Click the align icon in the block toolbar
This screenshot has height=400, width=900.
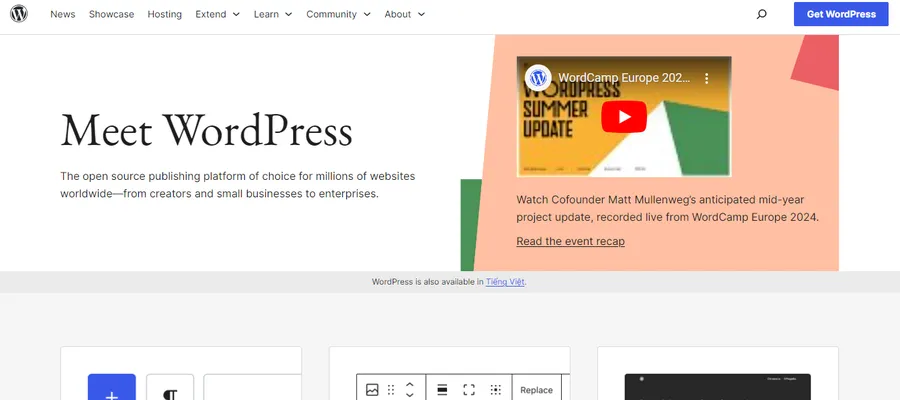pos(443,390)
